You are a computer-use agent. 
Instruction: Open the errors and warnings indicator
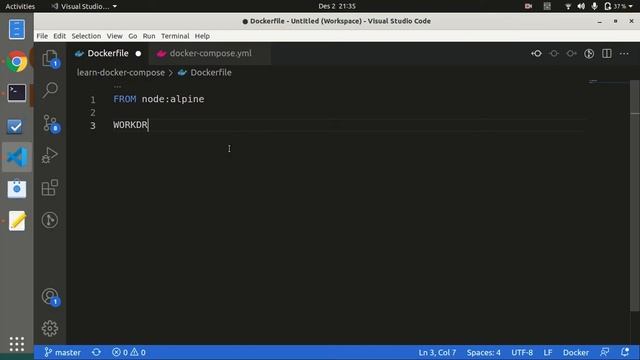[129, 352]
